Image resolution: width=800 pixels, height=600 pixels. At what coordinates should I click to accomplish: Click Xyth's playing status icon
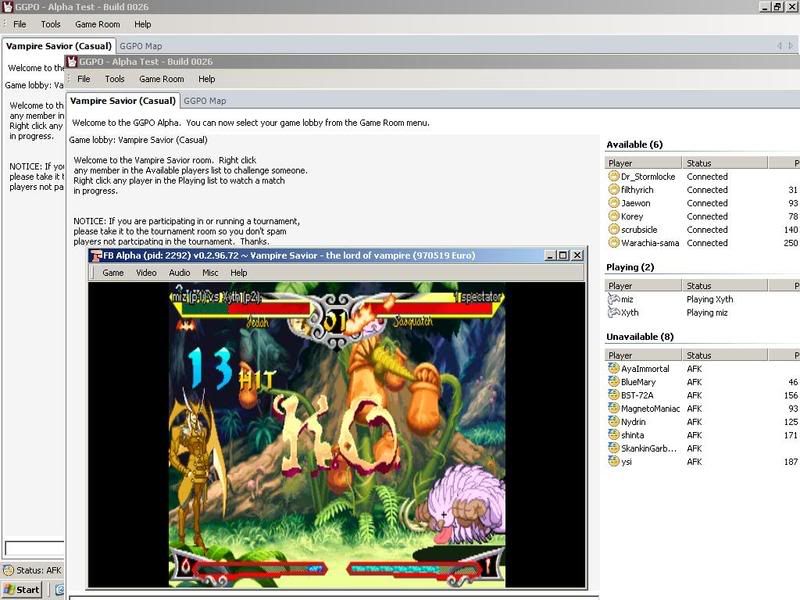point(613,312)
